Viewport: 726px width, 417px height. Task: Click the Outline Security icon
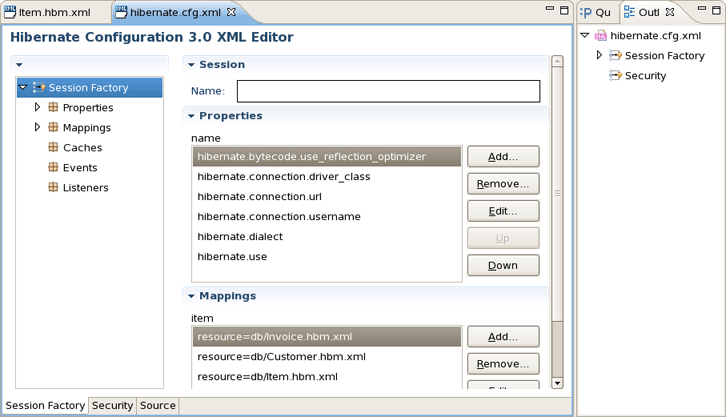coord(615,75)
